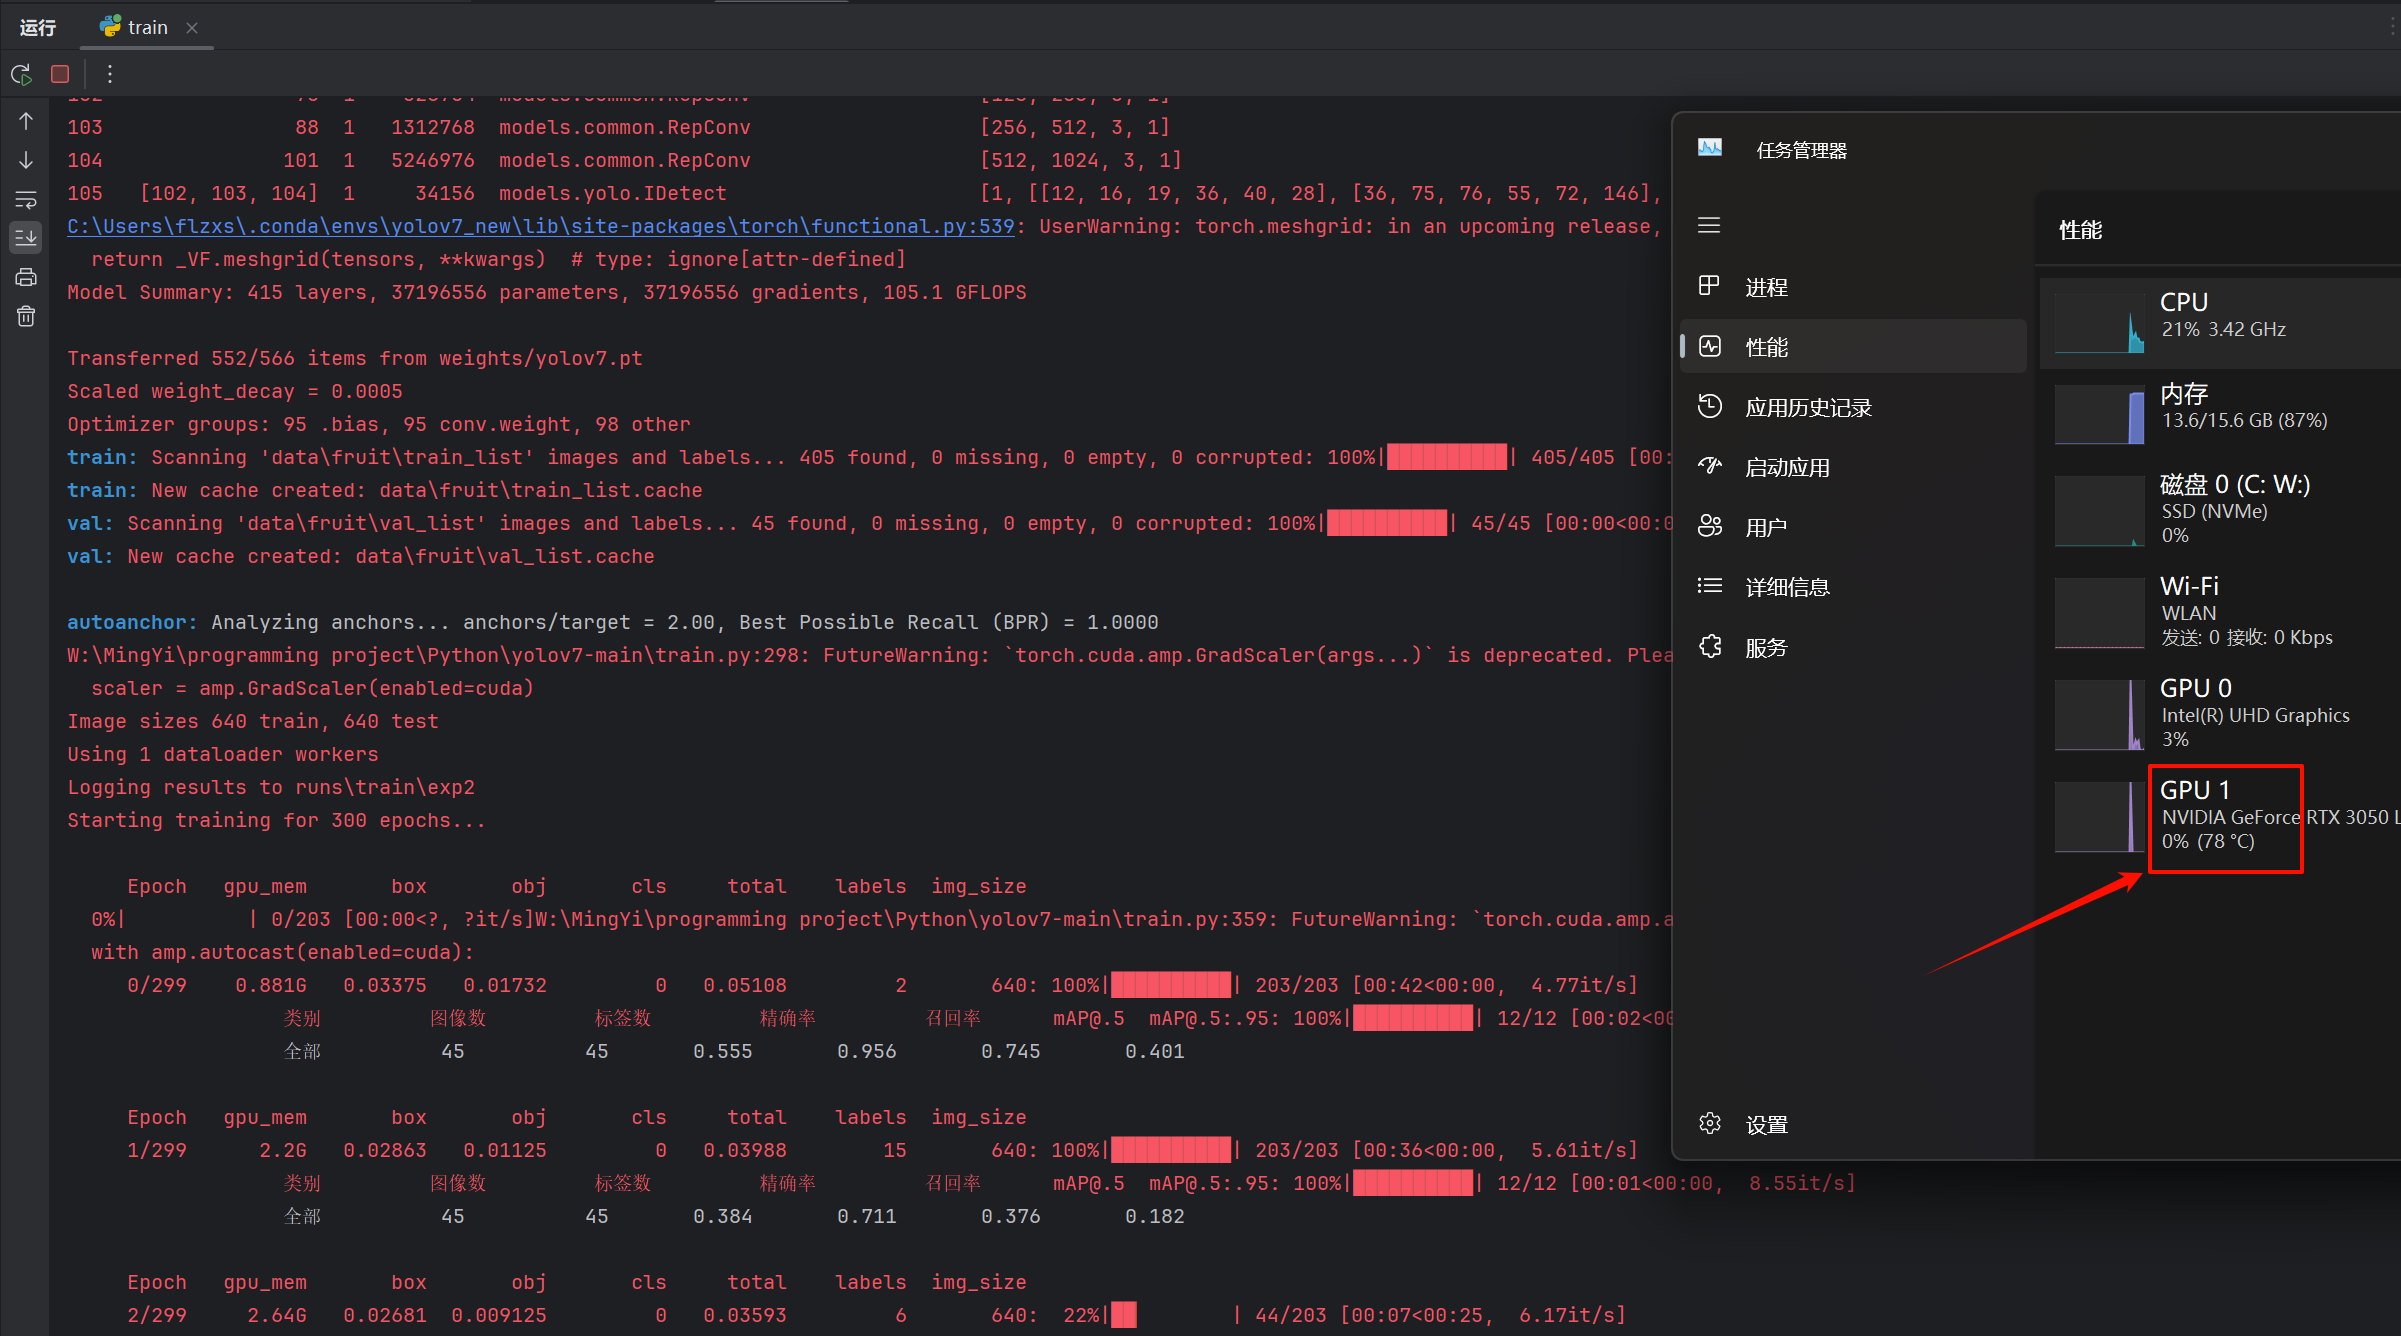This screenshot has height=1336, width=2401.
Task: Click the print console output icon
Action: point(26,277)
